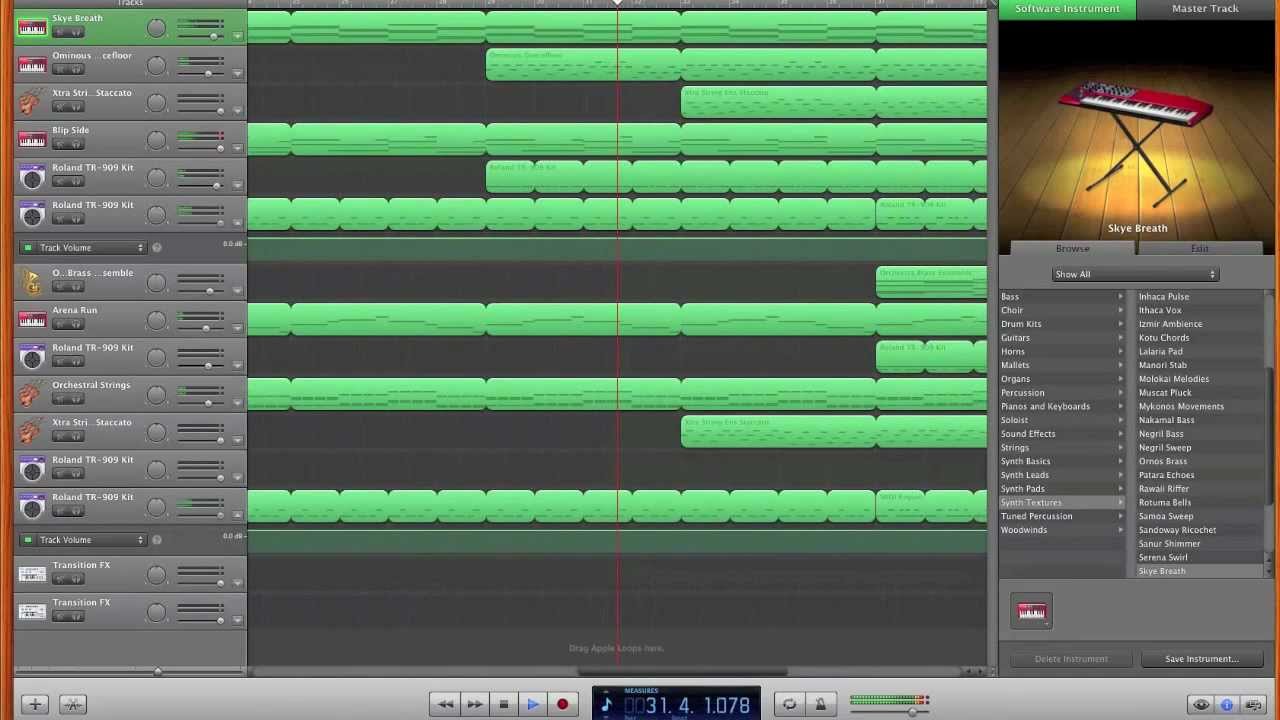The height and width of the screenshot is (720, 1280).
Task: Select the Arena Run track keyboard icon
Action: click(32, 320)
